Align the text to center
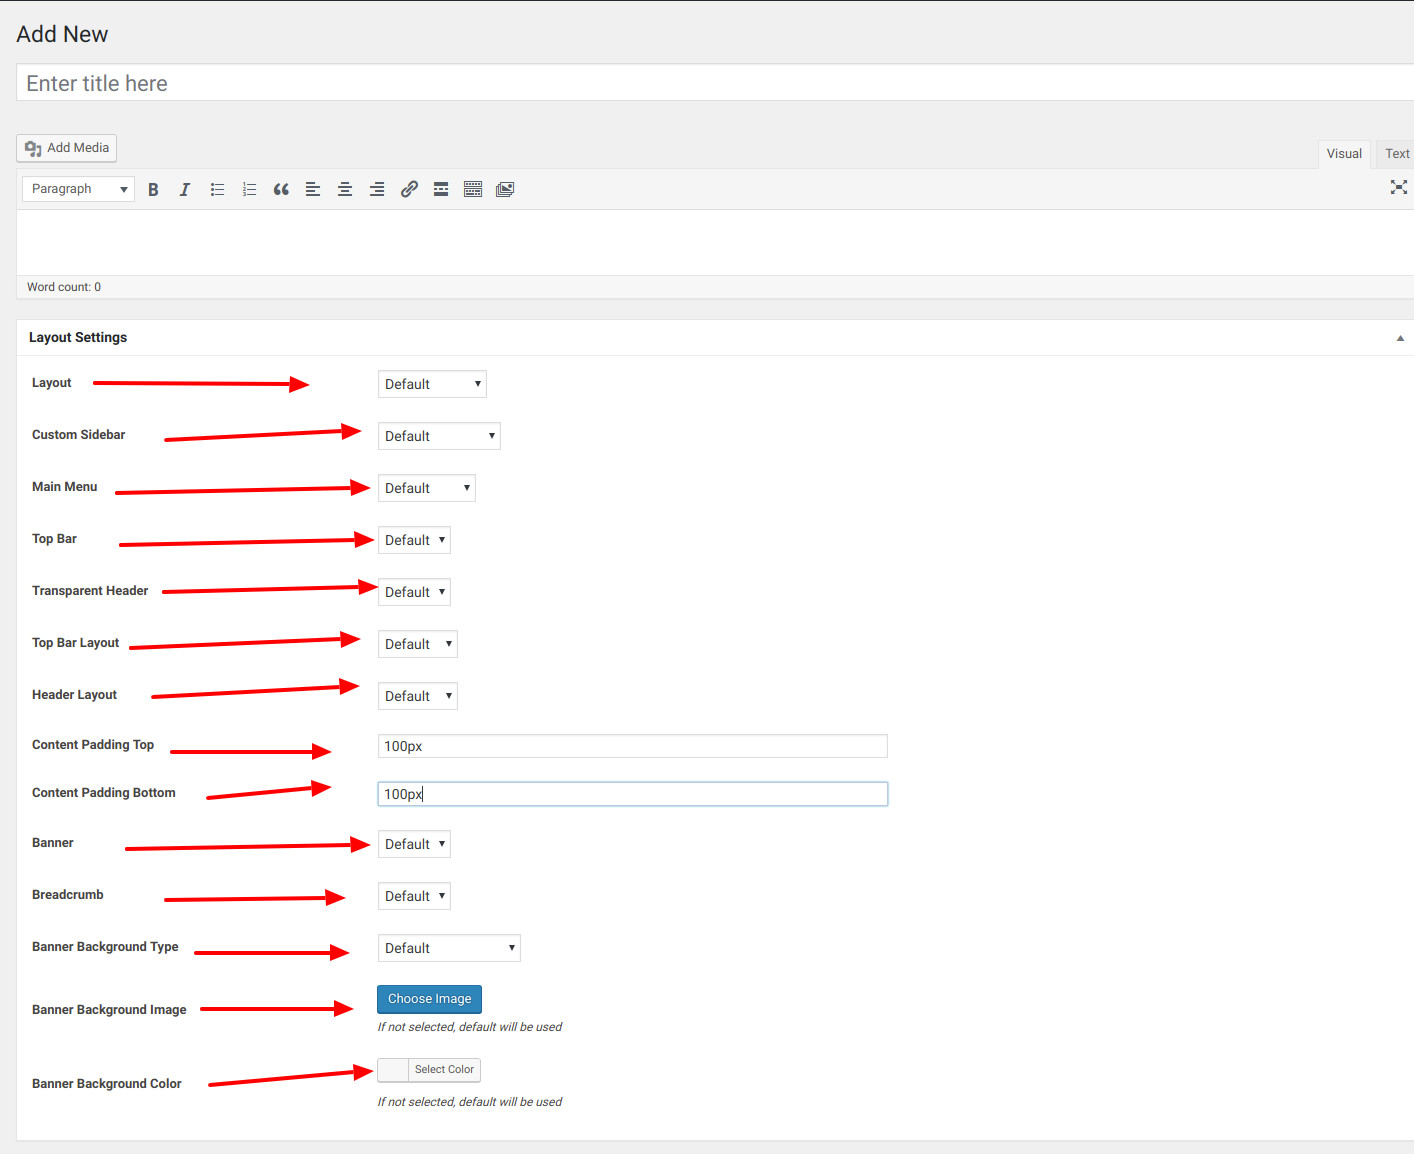The image size is (1414, 1154). (345, 189)
